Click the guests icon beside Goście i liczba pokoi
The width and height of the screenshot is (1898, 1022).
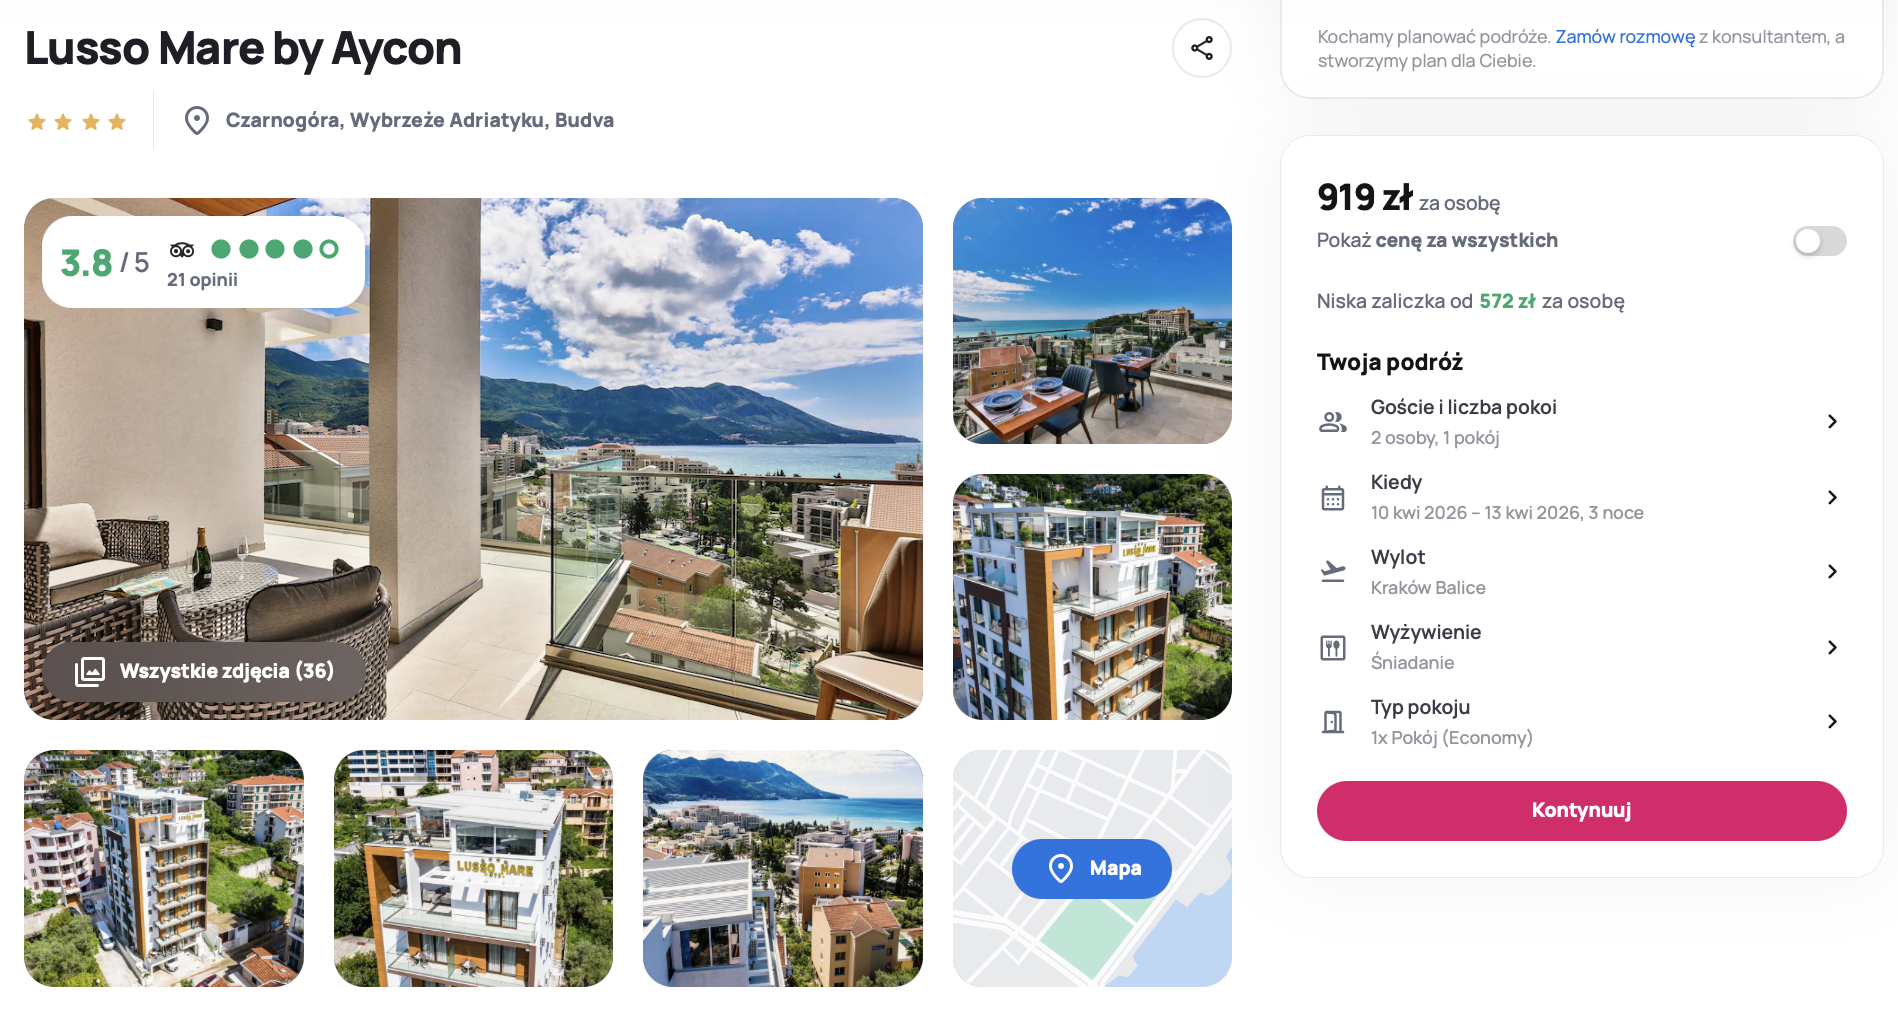(1333, 422)
